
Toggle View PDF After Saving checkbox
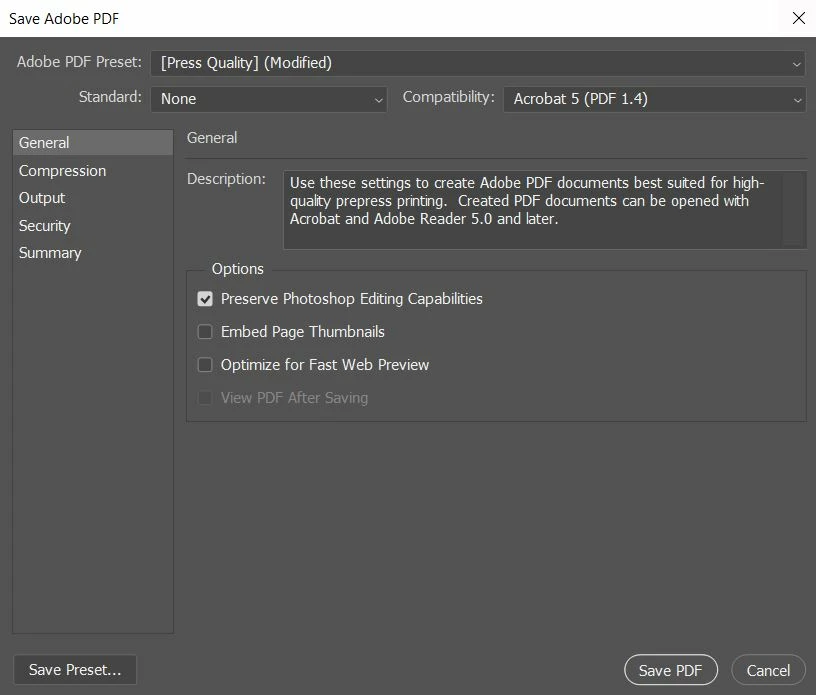pyautogui.click(x=205, y=398)
